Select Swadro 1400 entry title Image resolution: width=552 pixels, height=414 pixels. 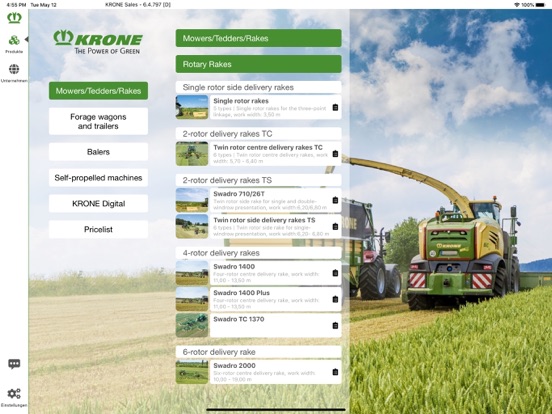click(234, 267)
